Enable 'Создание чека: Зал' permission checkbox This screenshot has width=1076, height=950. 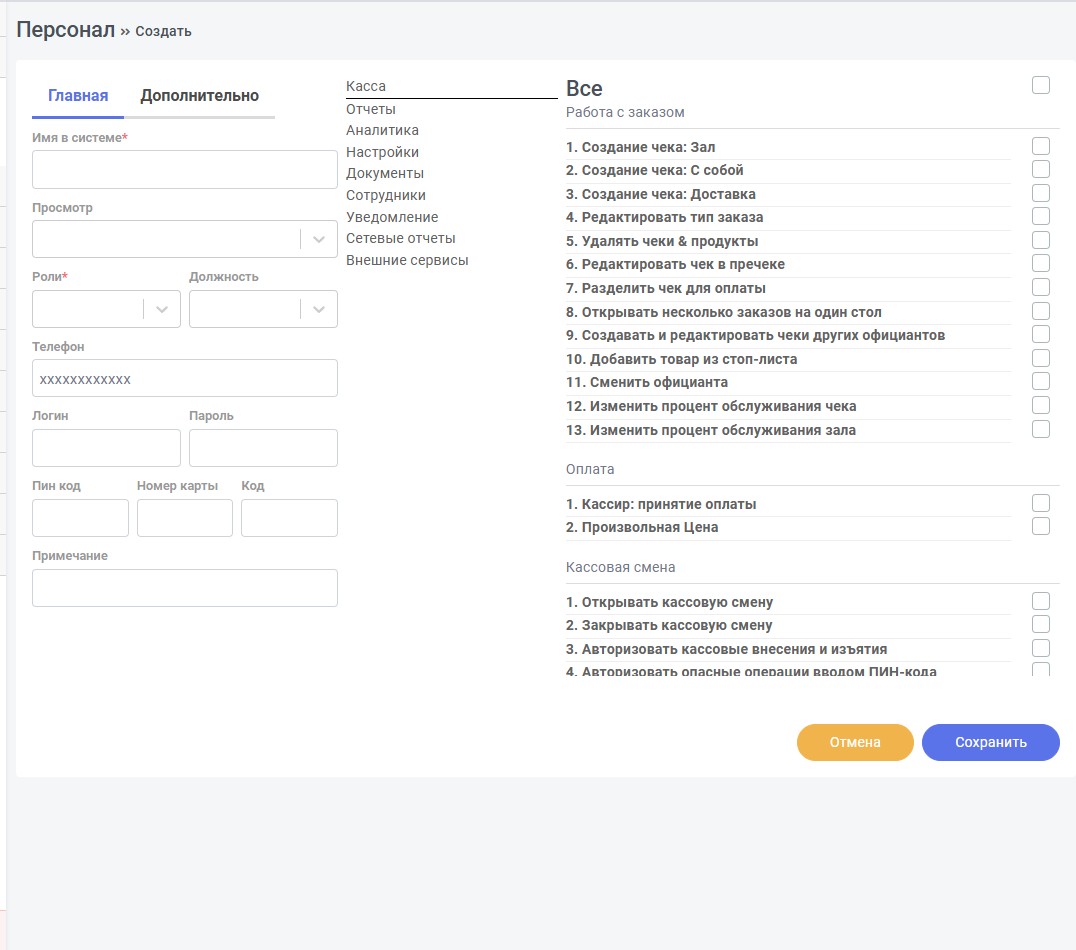(1040, 146)
